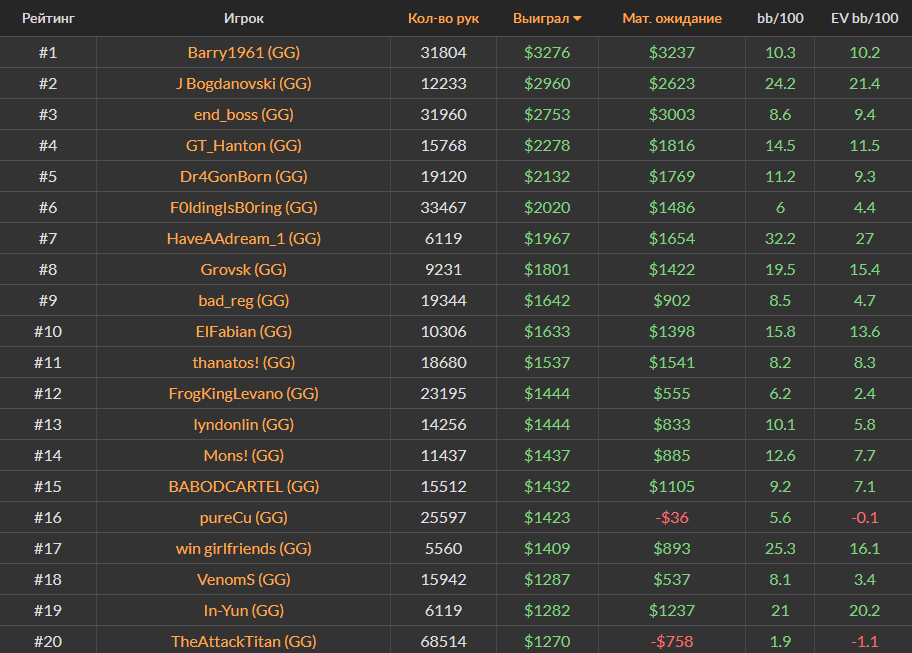
Task: Click on F0ldingIsB0ring (GG) name
Action: [x=244, y=207]
